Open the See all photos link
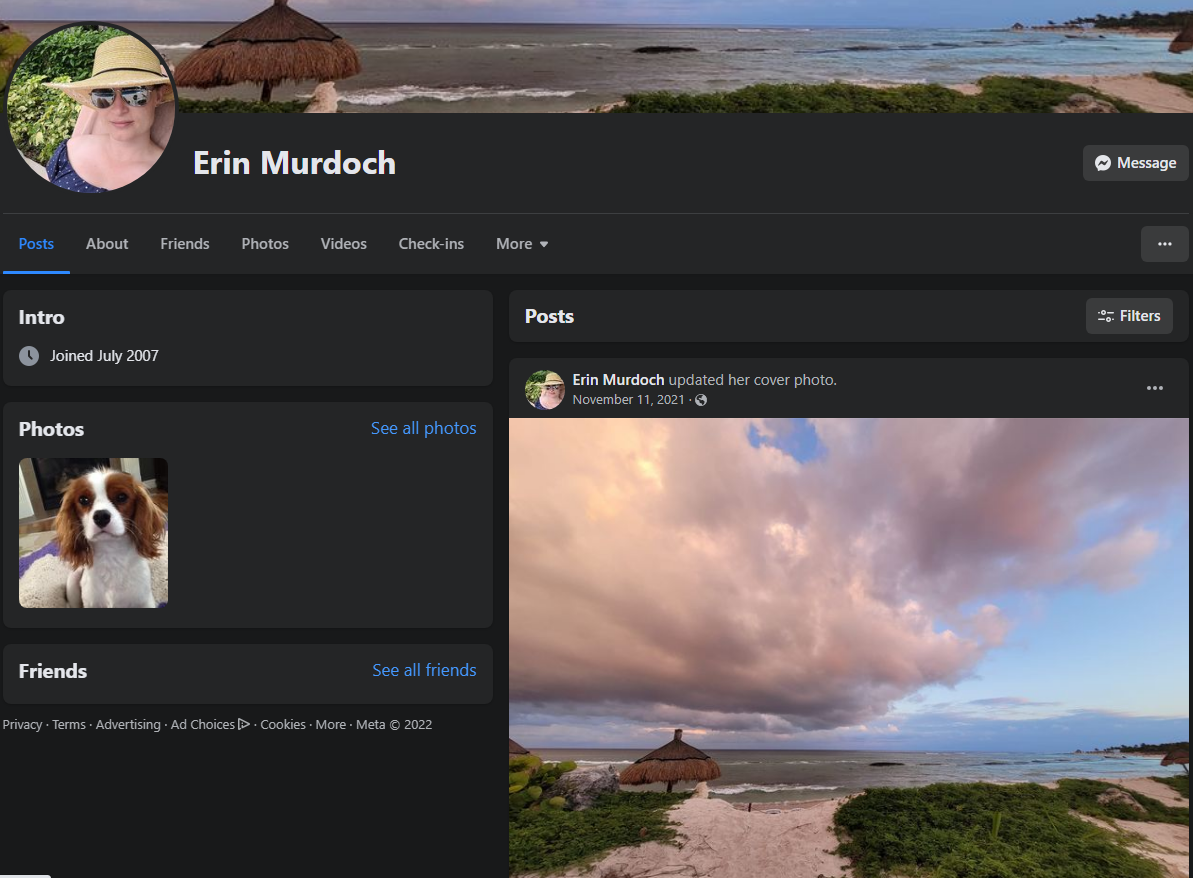This screenshot has height=878, width=1193. (x=423, y=427)
